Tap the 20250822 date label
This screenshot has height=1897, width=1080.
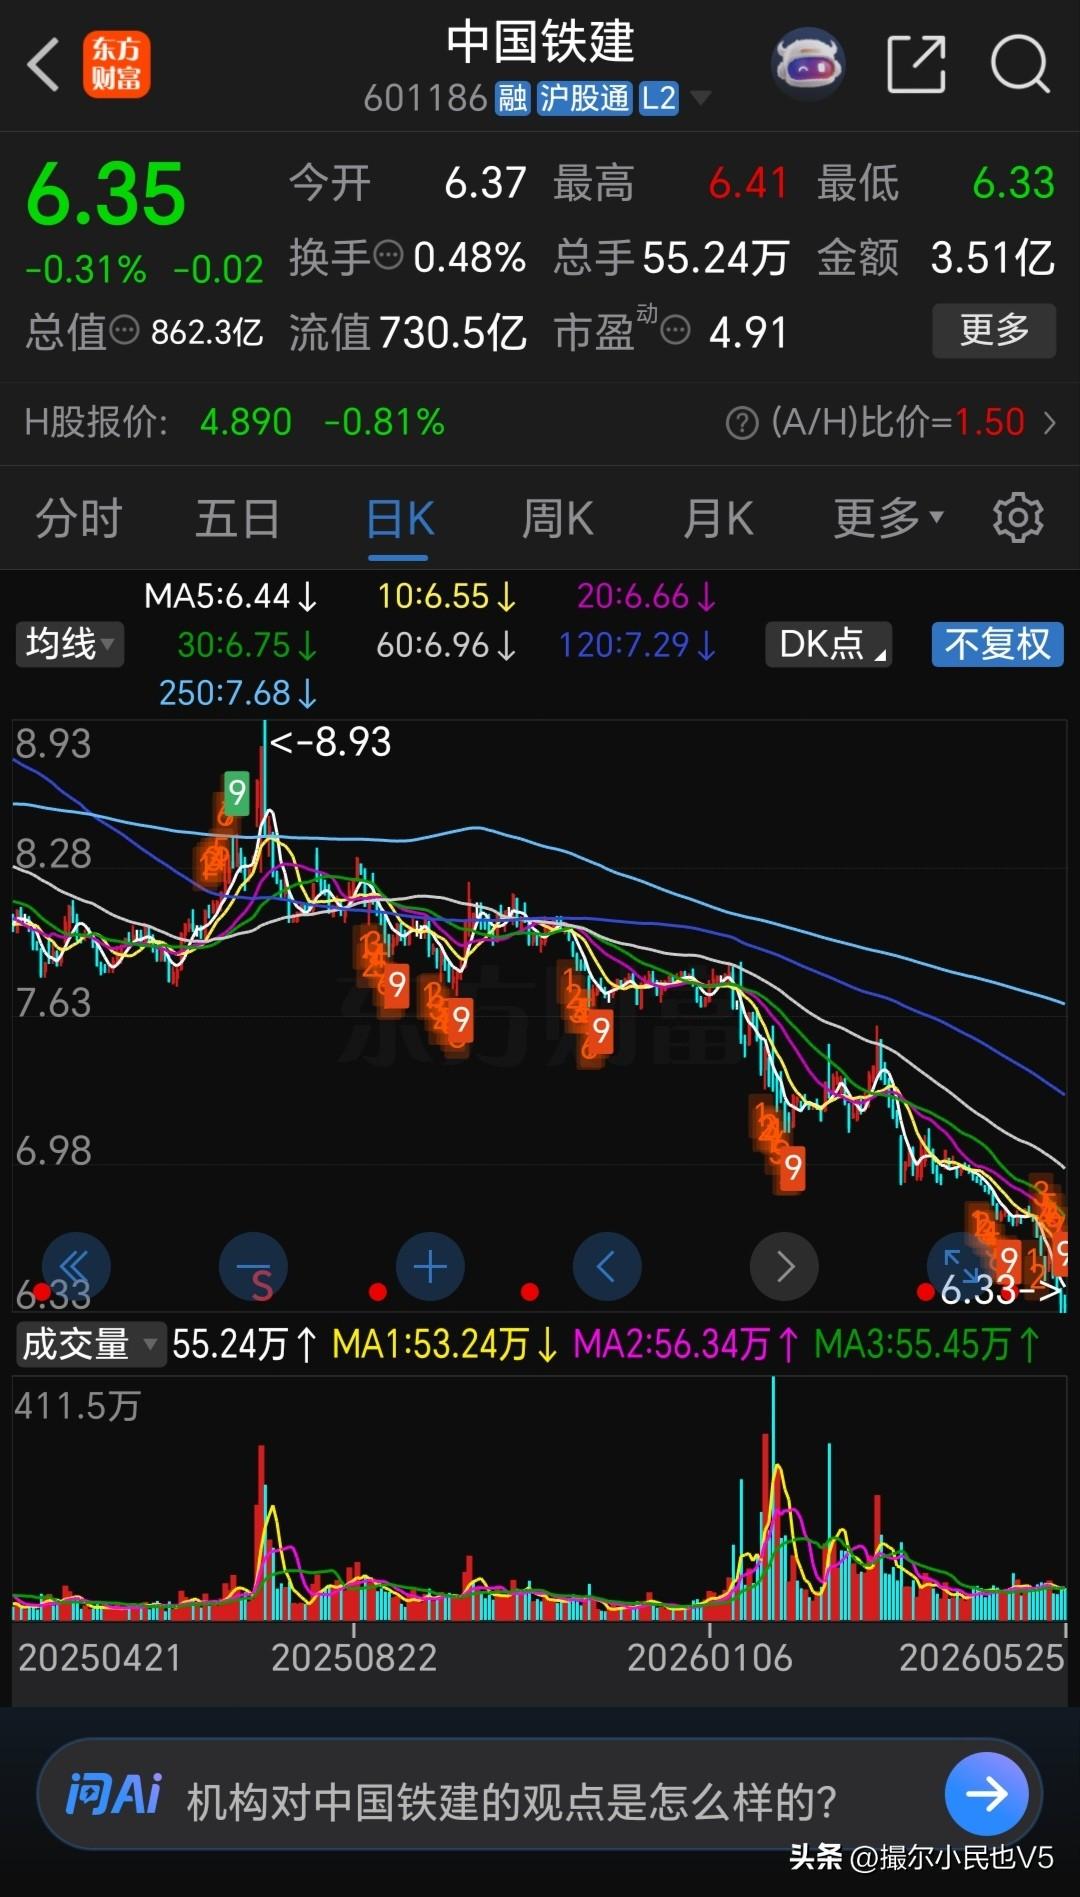(x=354, y=1658)
